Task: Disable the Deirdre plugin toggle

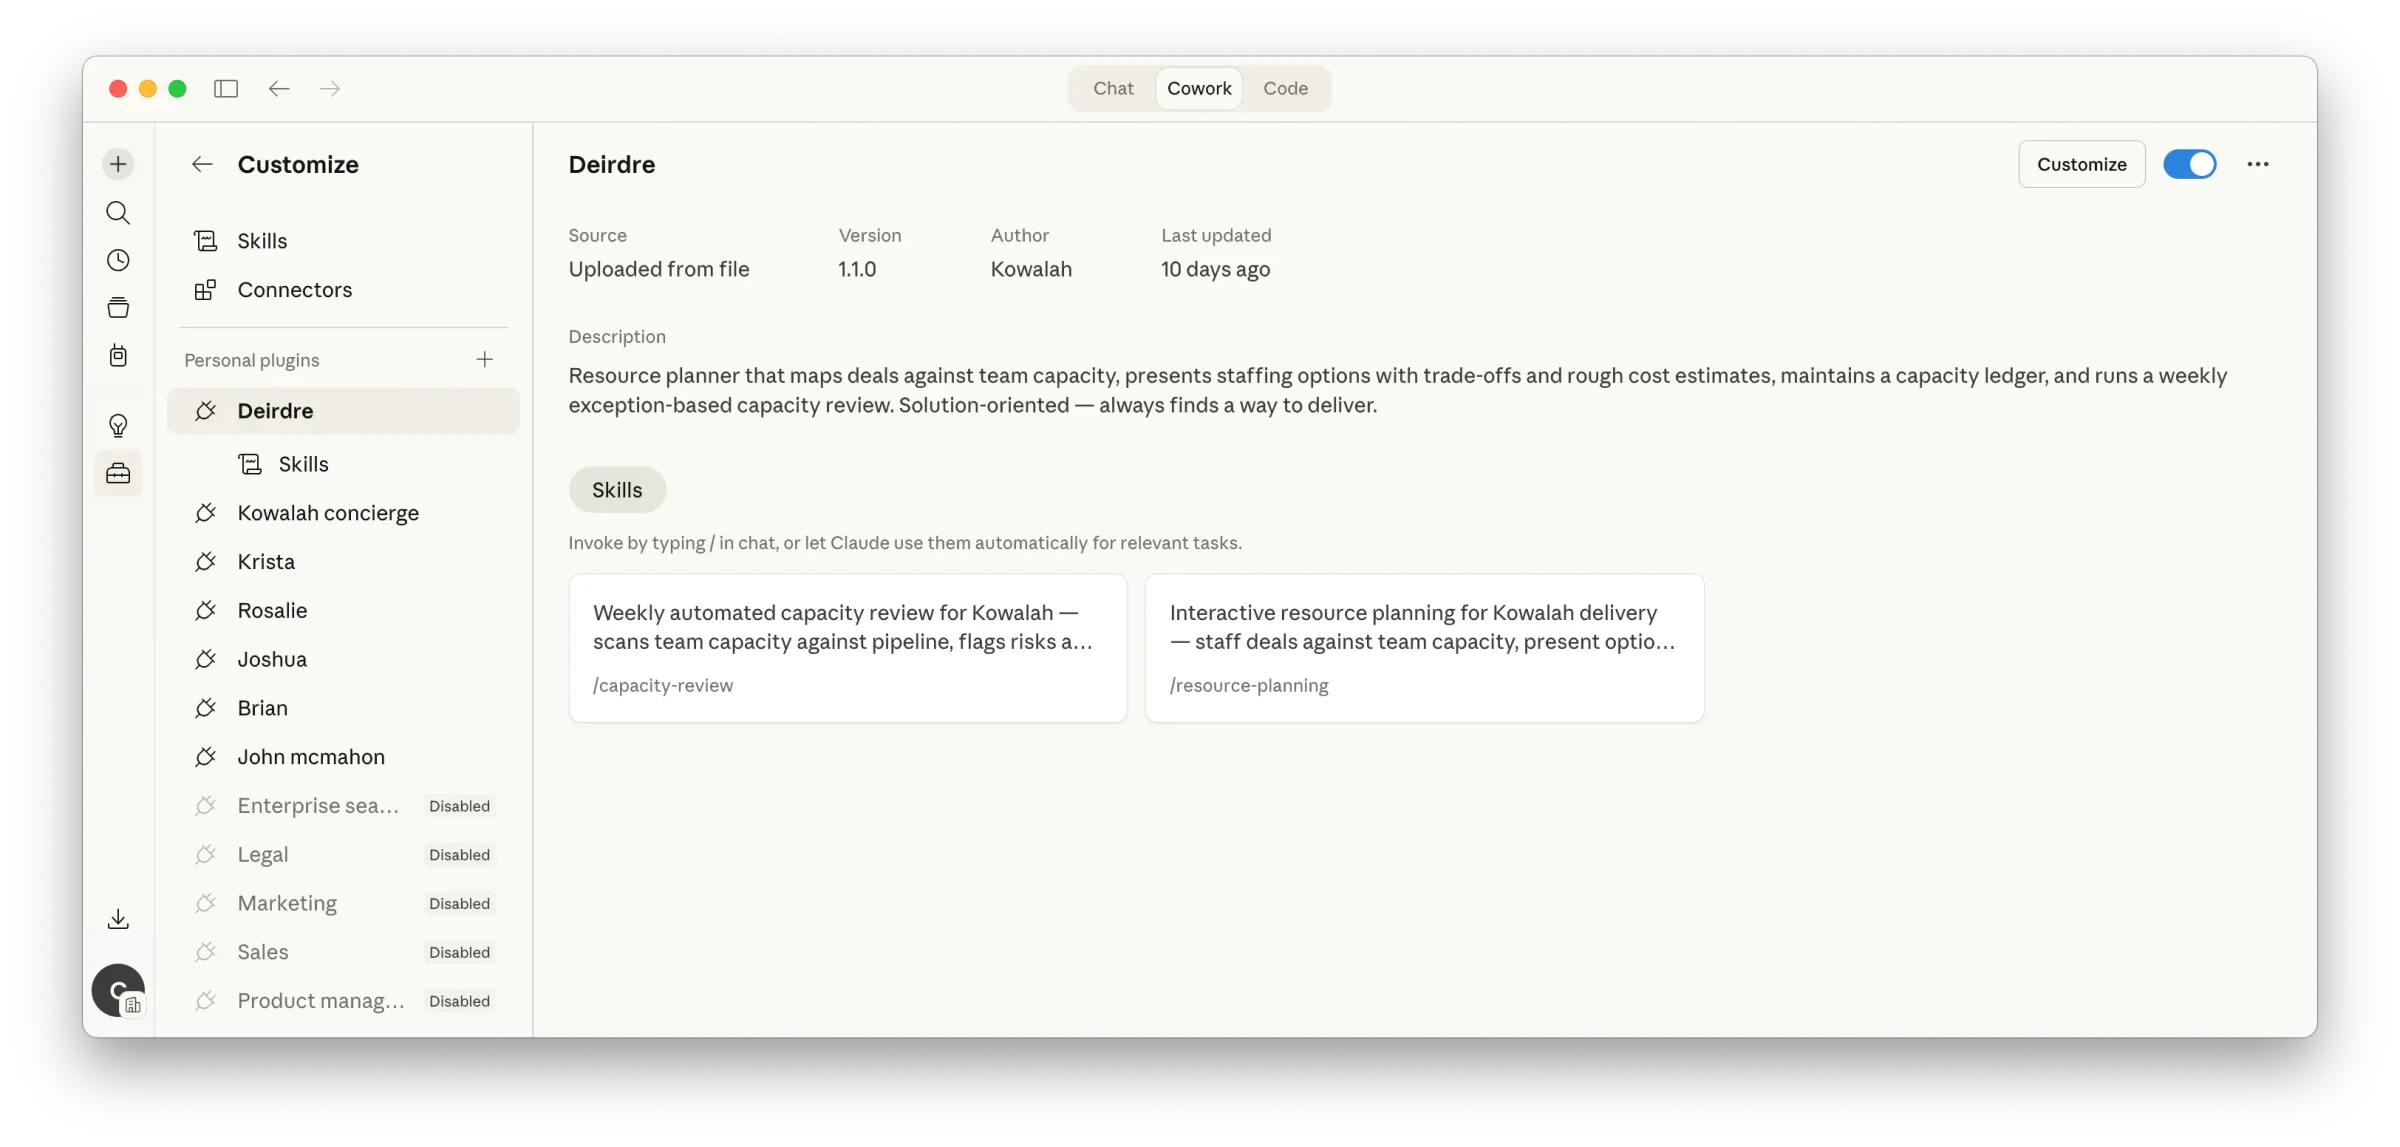Action: (2190, 163)
